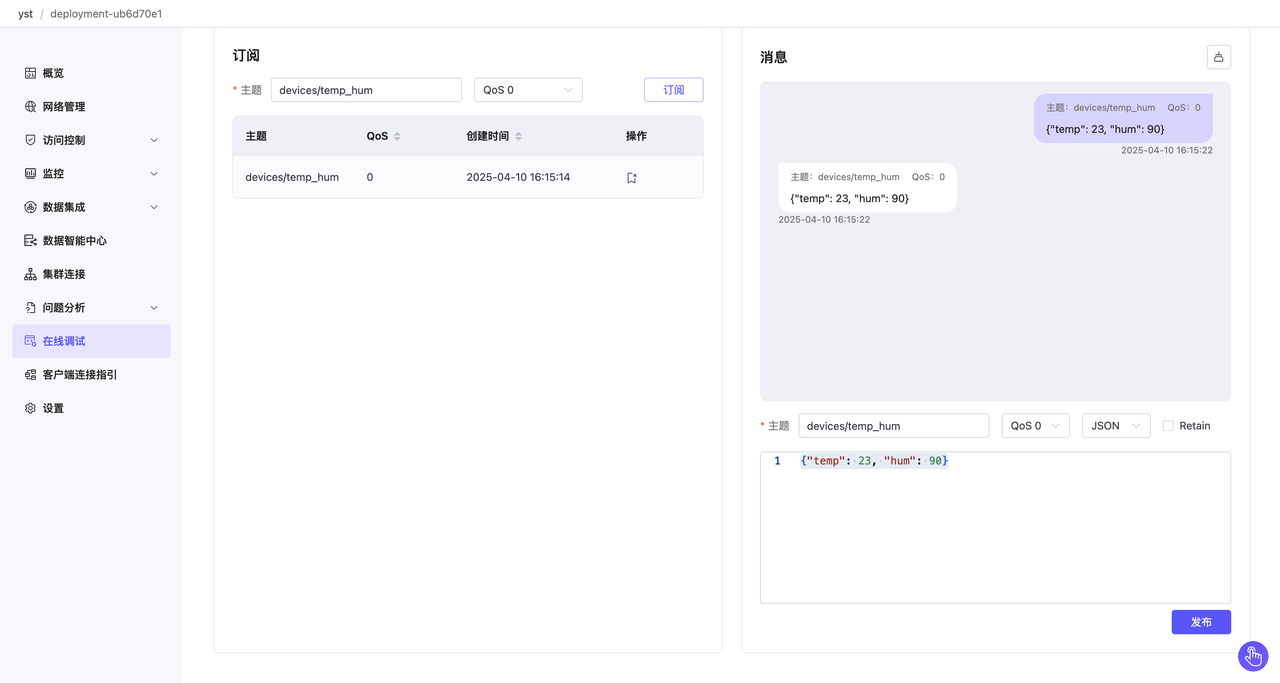
Task: Click the publish topic input field
Action: tap(893, 426)
